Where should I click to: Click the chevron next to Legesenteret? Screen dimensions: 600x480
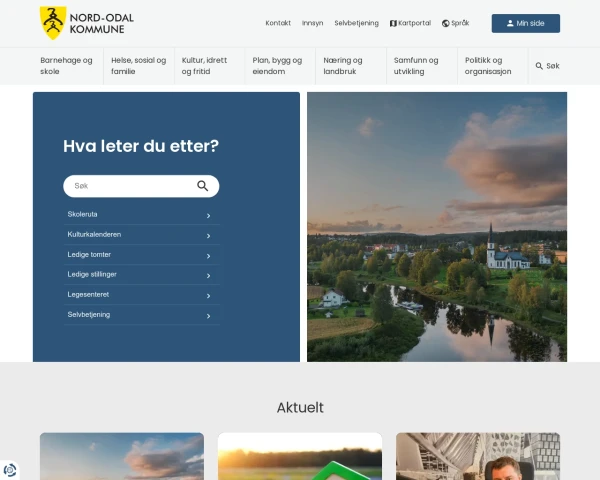click(x=209, y=296)
